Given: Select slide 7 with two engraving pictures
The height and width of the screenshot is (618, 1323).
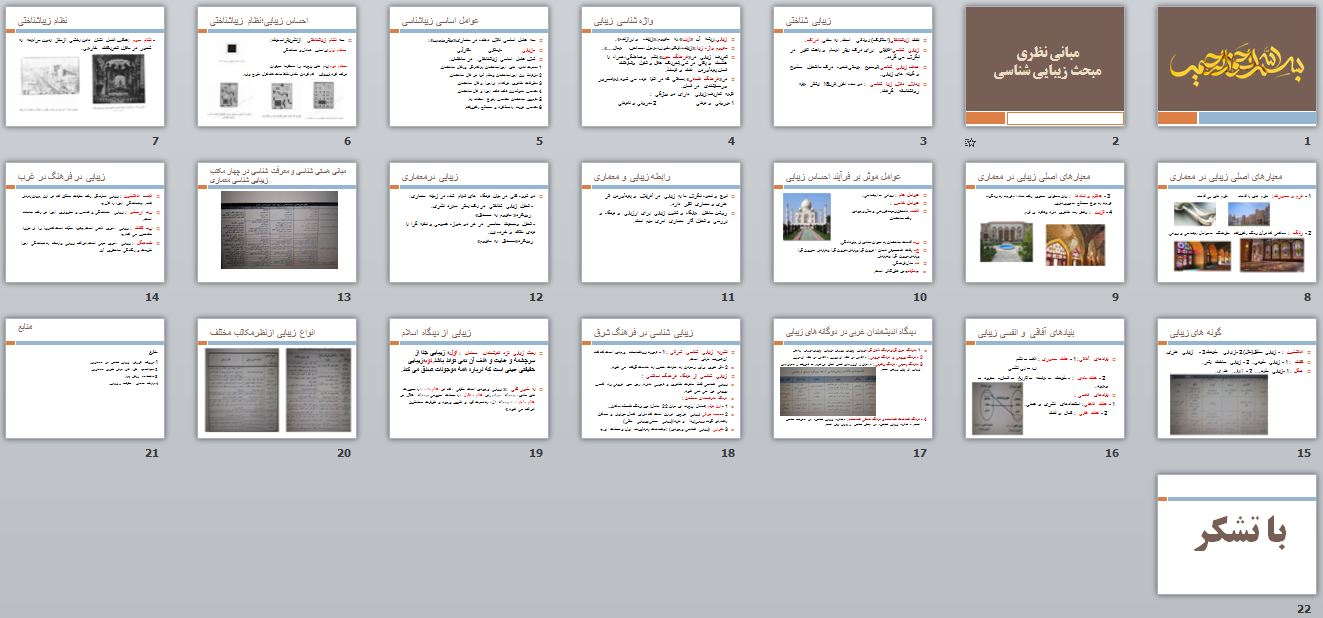Looking at the screenshot, I should point(85,66).
